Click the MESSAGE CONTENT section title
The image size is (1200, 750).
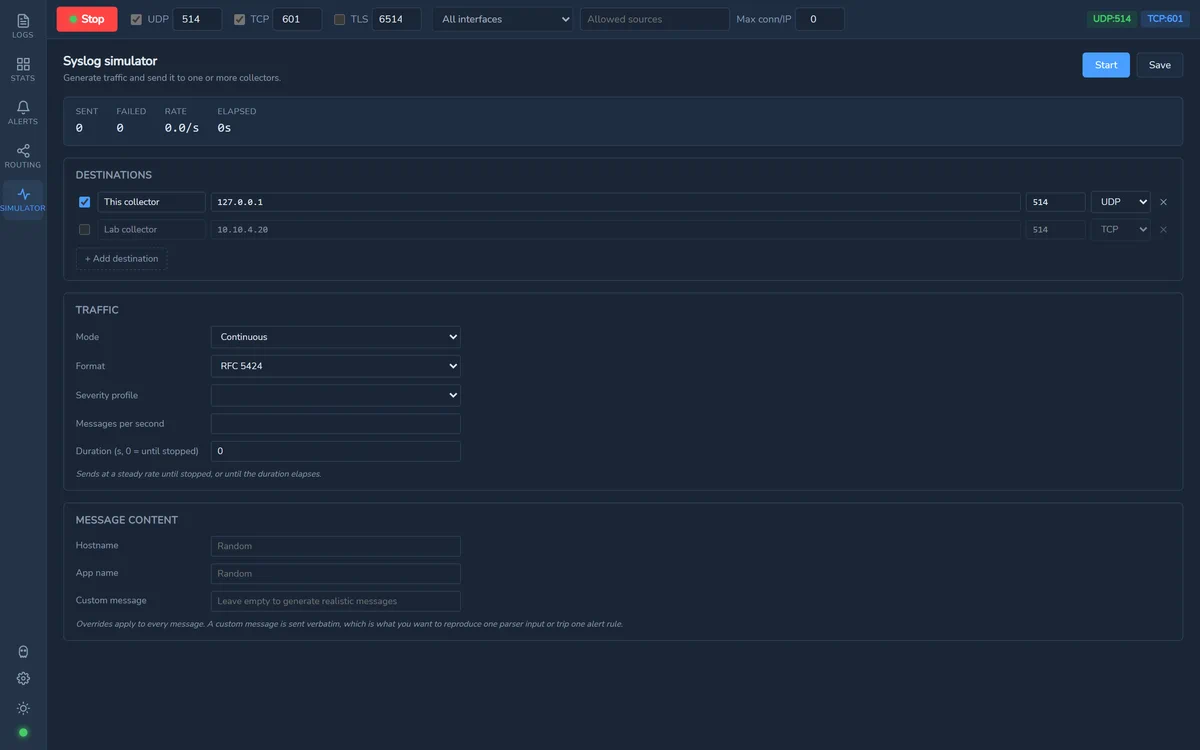tap(127, 520)
